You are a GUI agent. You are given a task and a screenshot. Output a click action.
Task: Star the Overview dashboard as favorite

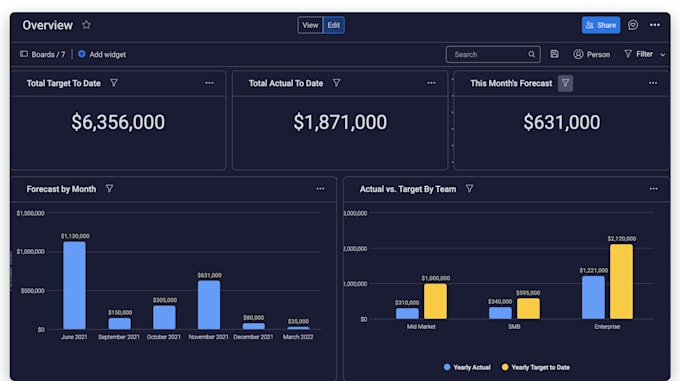86,25
